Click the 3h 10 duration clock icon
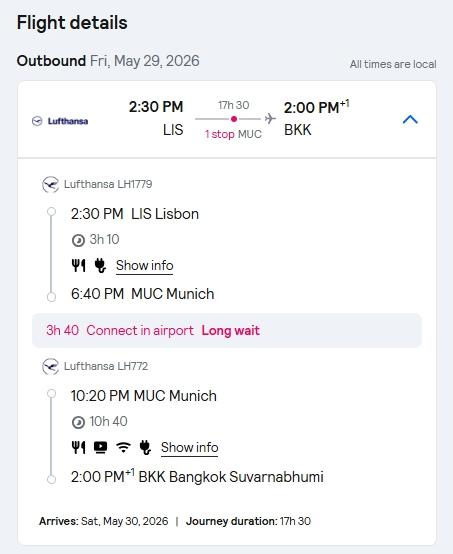This screenshot has height=554, width=453. 78,240
